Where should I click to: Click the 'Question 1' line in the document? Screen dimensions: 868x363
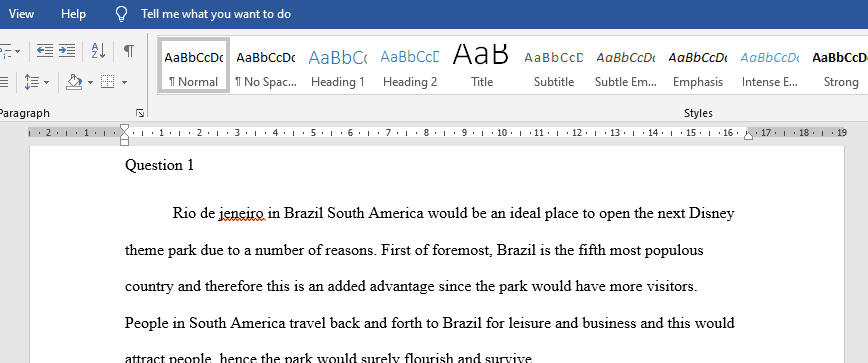point(159,165)
